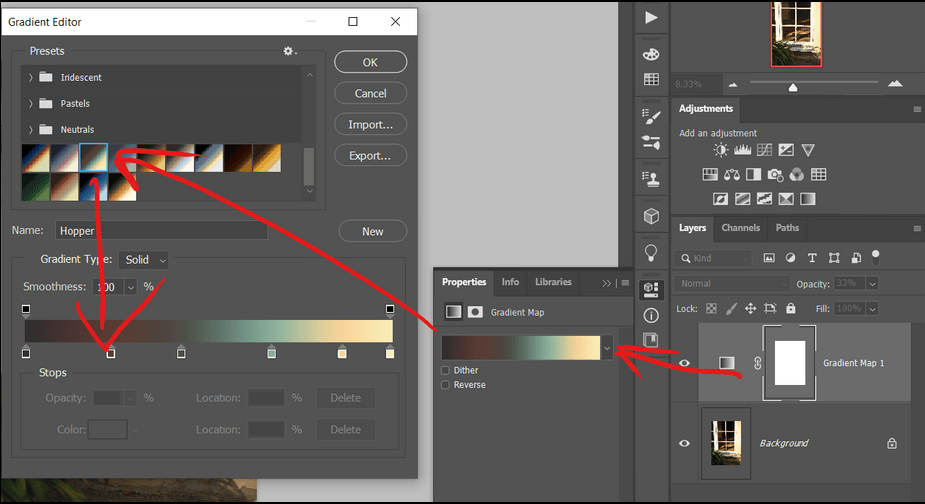Viewport: 925px width, 504px height.
Task: Add a Curves adjustment
Action: point(764,150)
